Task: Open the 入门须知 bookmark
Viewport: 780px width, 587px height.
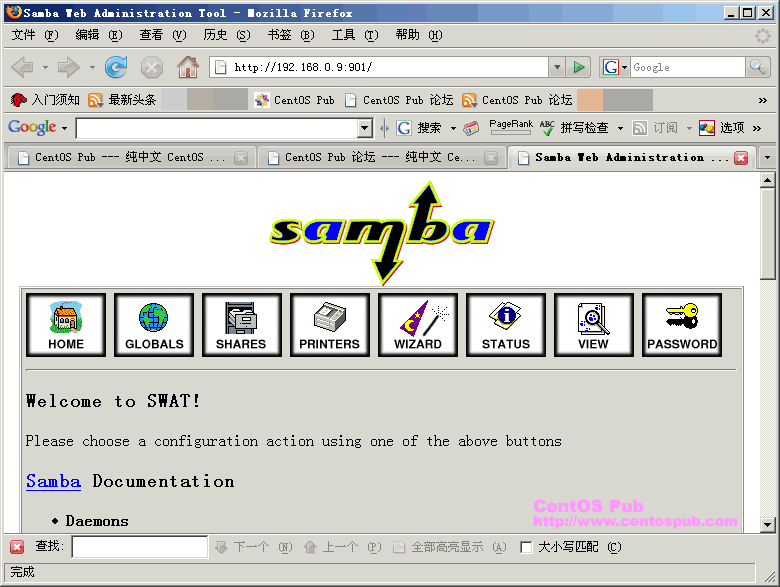Action: click(45, 100)
